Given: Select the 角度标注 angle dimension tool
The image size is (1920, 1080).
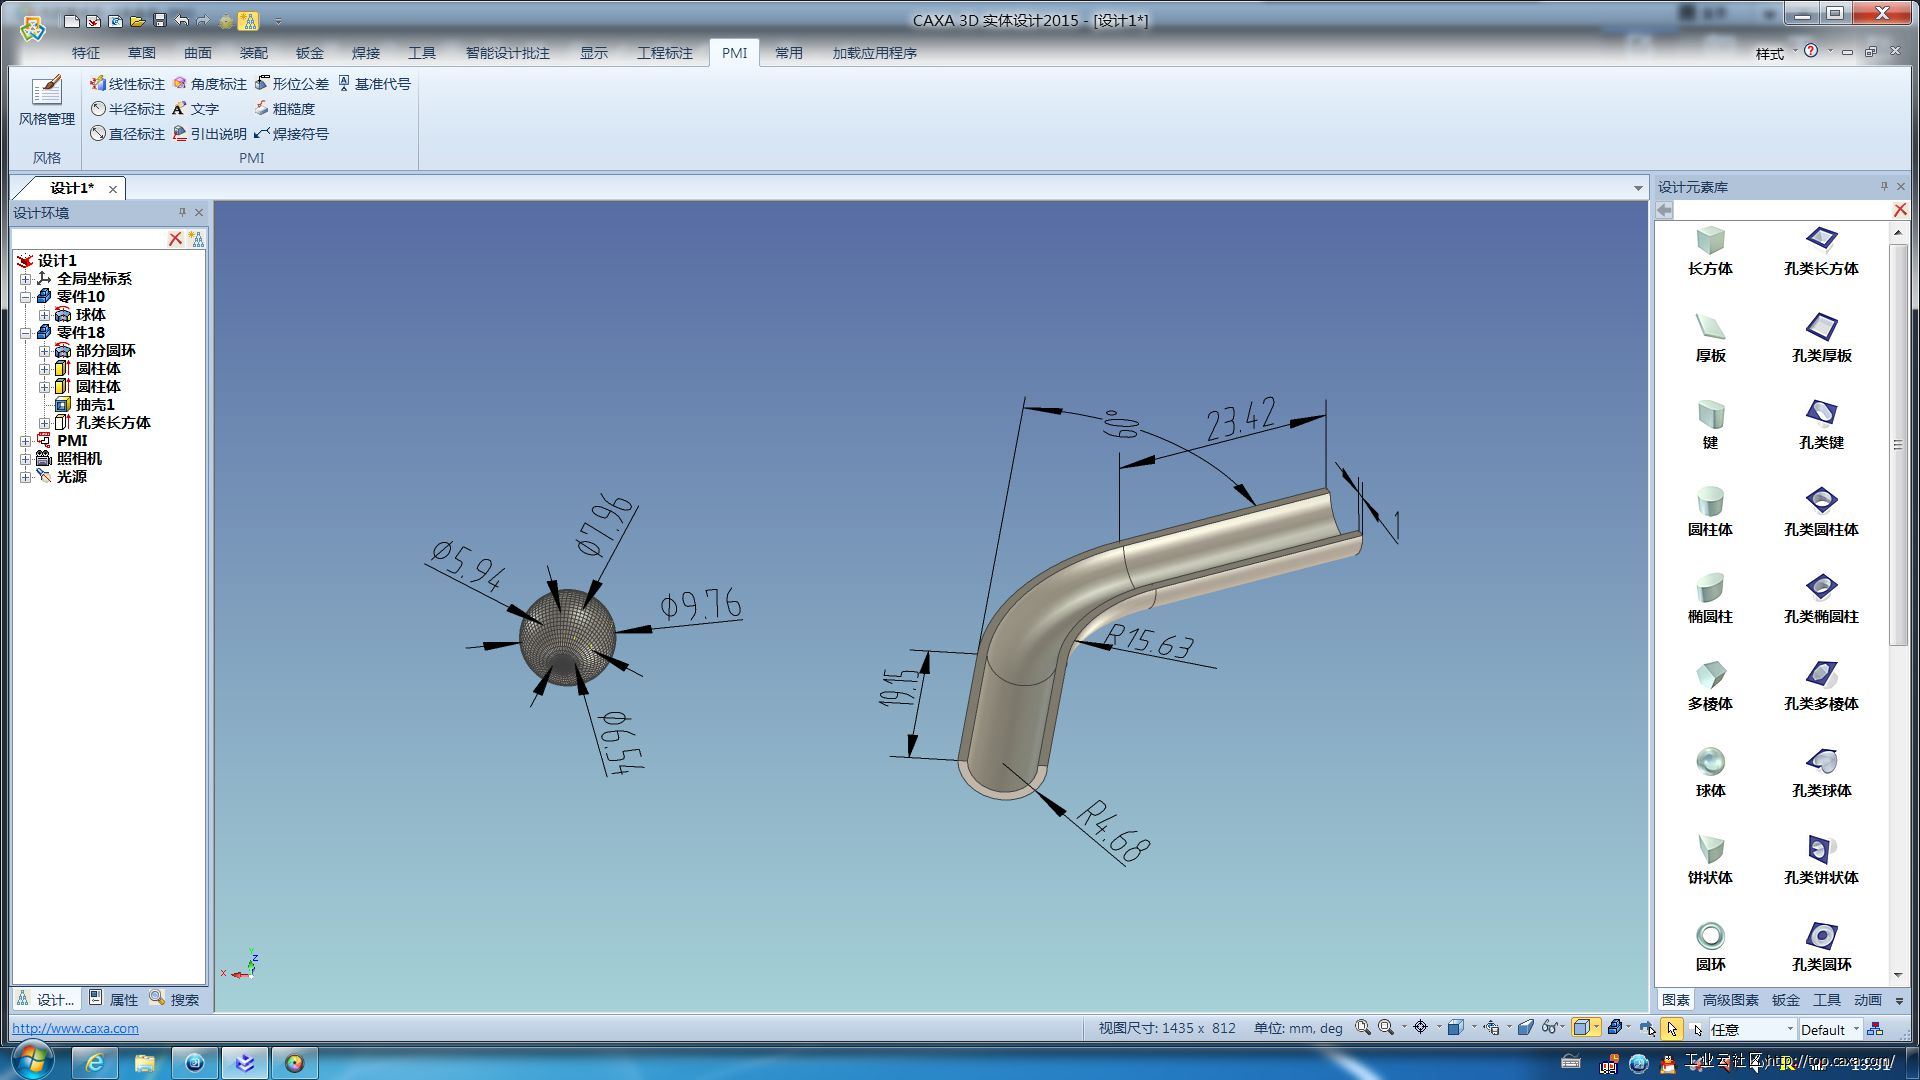Looking at the screenshot, I should [x=209, y=84].
